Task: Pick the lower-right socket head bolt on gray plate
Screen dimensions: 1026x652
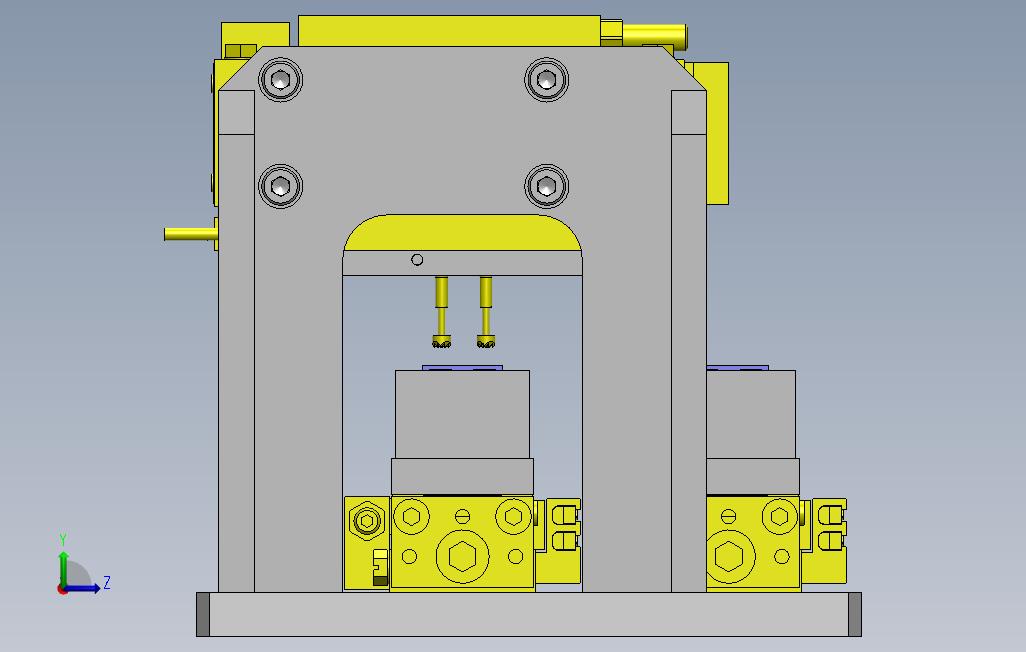Action: (546, 187)
